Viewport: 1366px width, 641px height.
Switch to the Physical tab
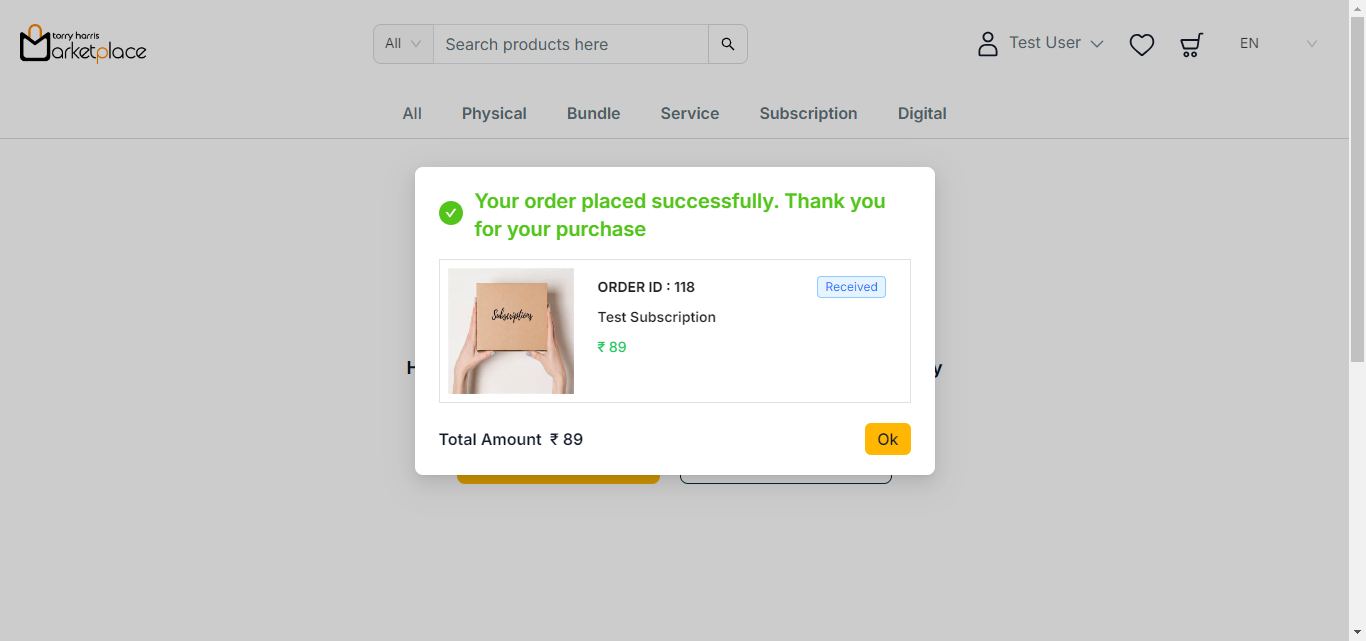click(x=494, y=114)
